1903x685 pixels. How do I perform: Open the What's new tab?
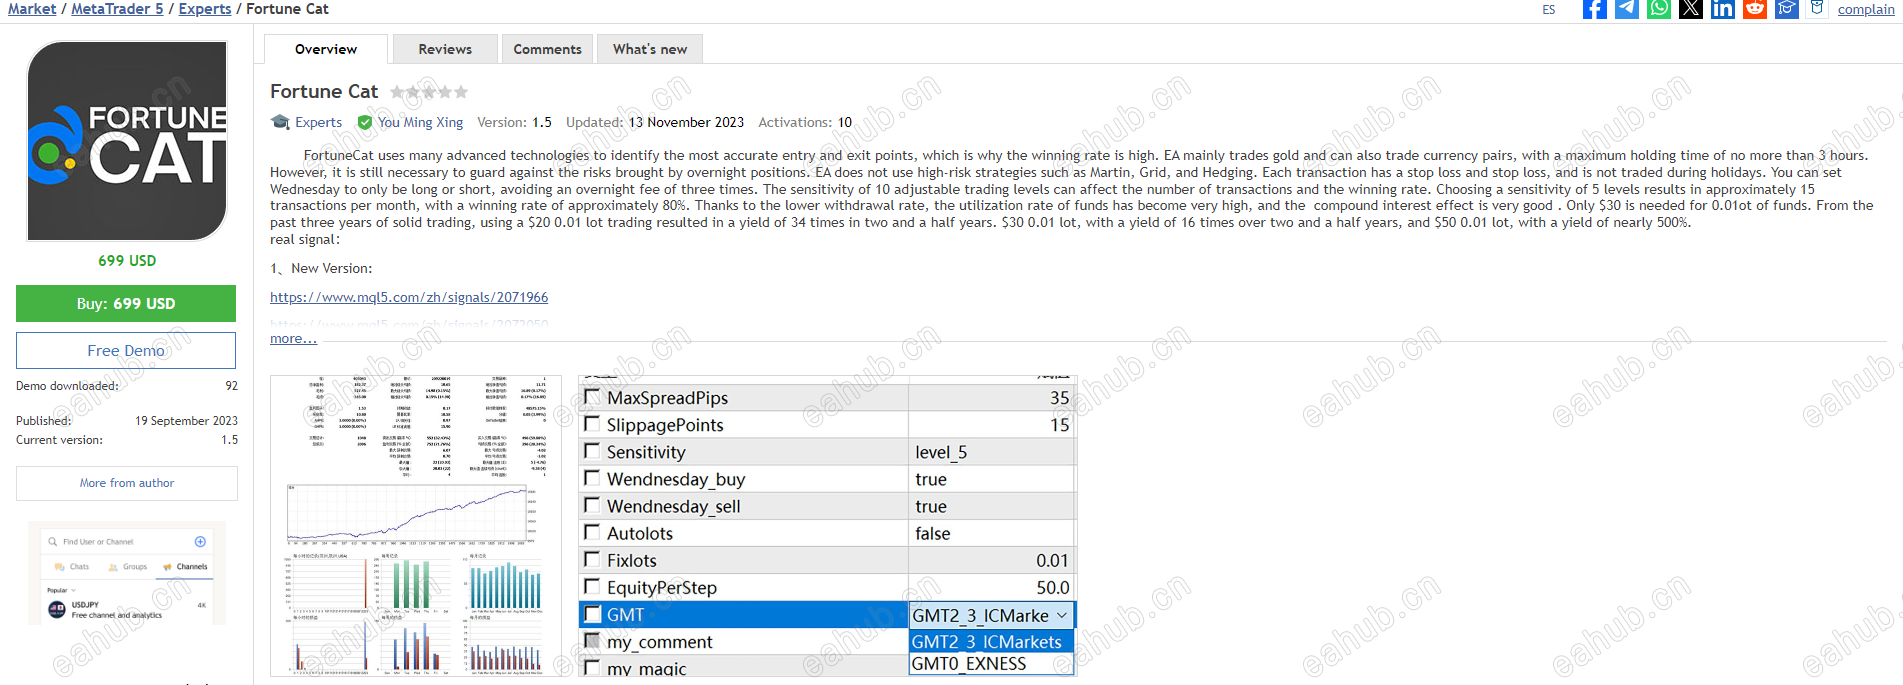click(x=650, y=49)
